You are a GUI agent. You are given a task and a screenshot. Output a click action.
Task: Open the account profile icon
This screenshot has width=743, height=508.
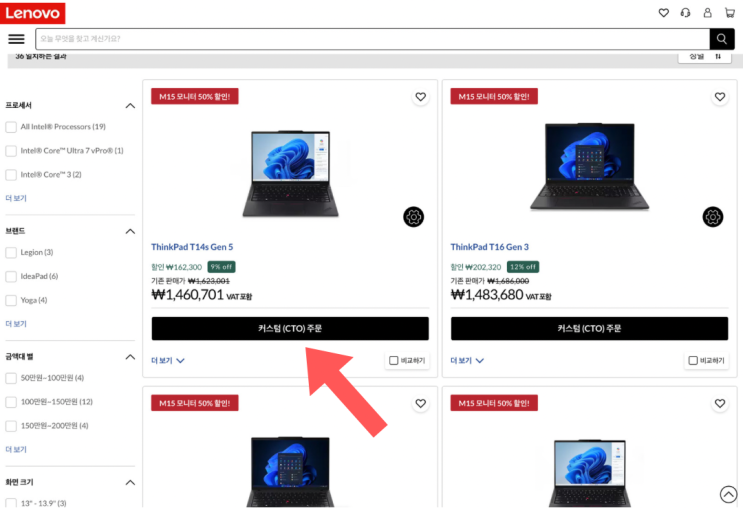coord(707,13)
